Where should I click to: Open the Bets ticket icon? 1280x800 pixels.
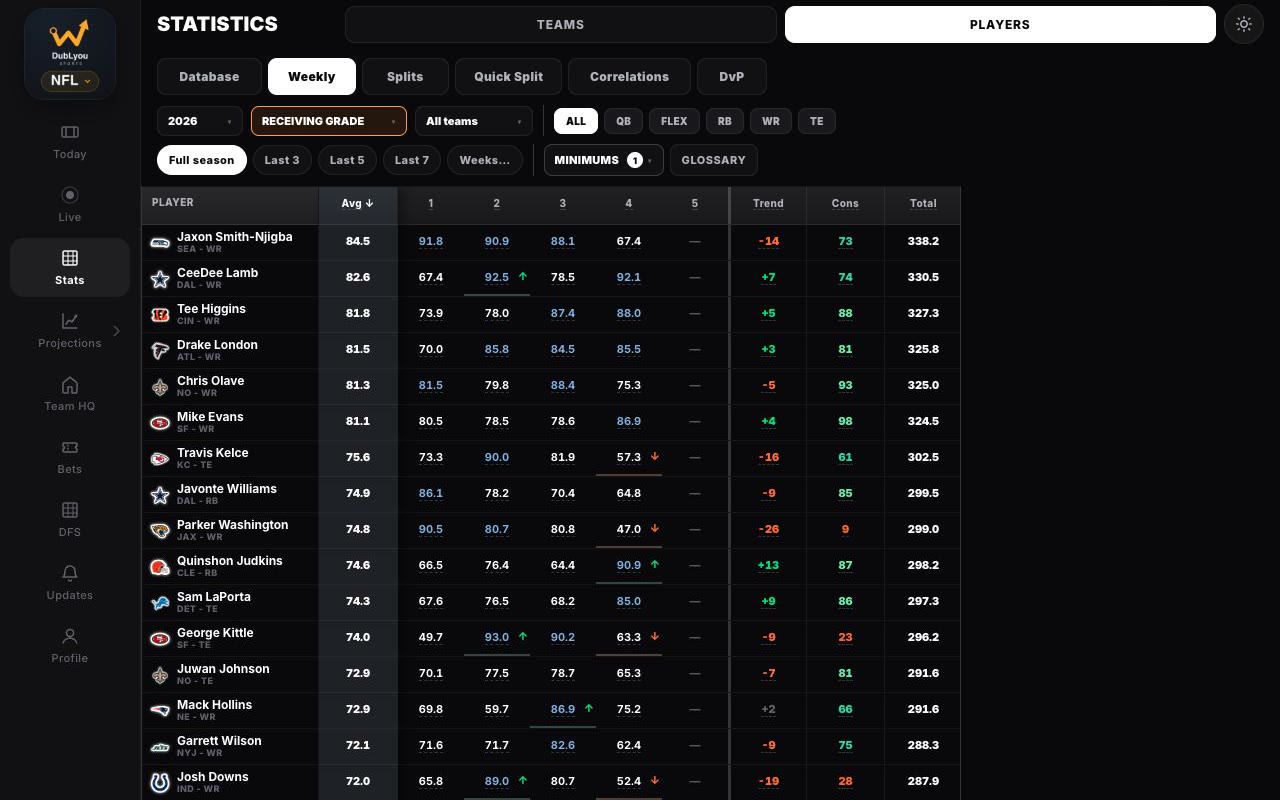coord(70,447)
